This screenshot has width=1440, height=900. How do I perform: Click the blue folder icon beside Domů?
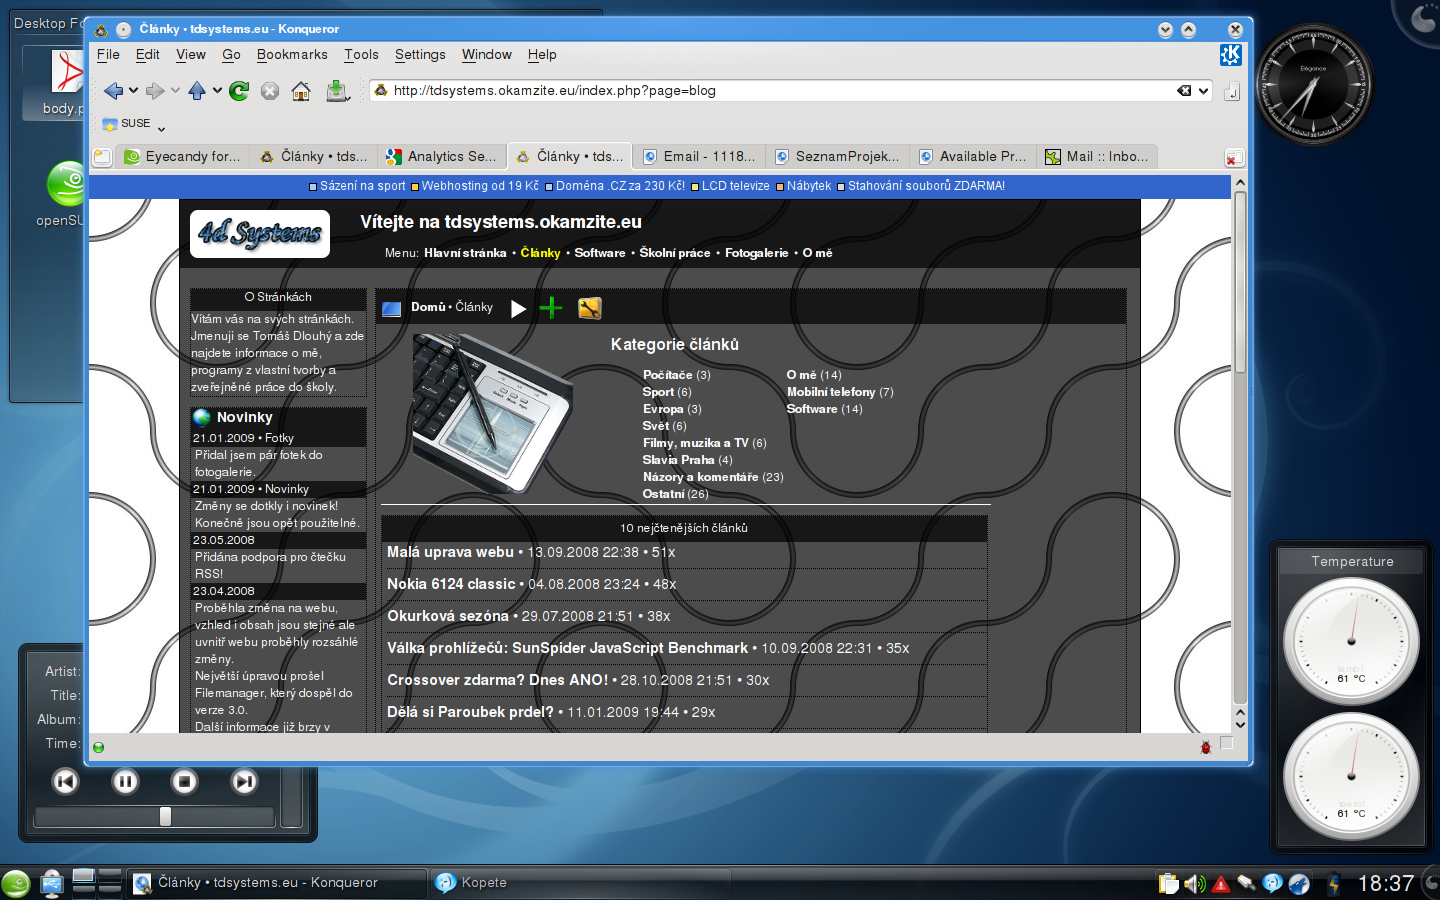pyautogui.click(x=392, y=309)
